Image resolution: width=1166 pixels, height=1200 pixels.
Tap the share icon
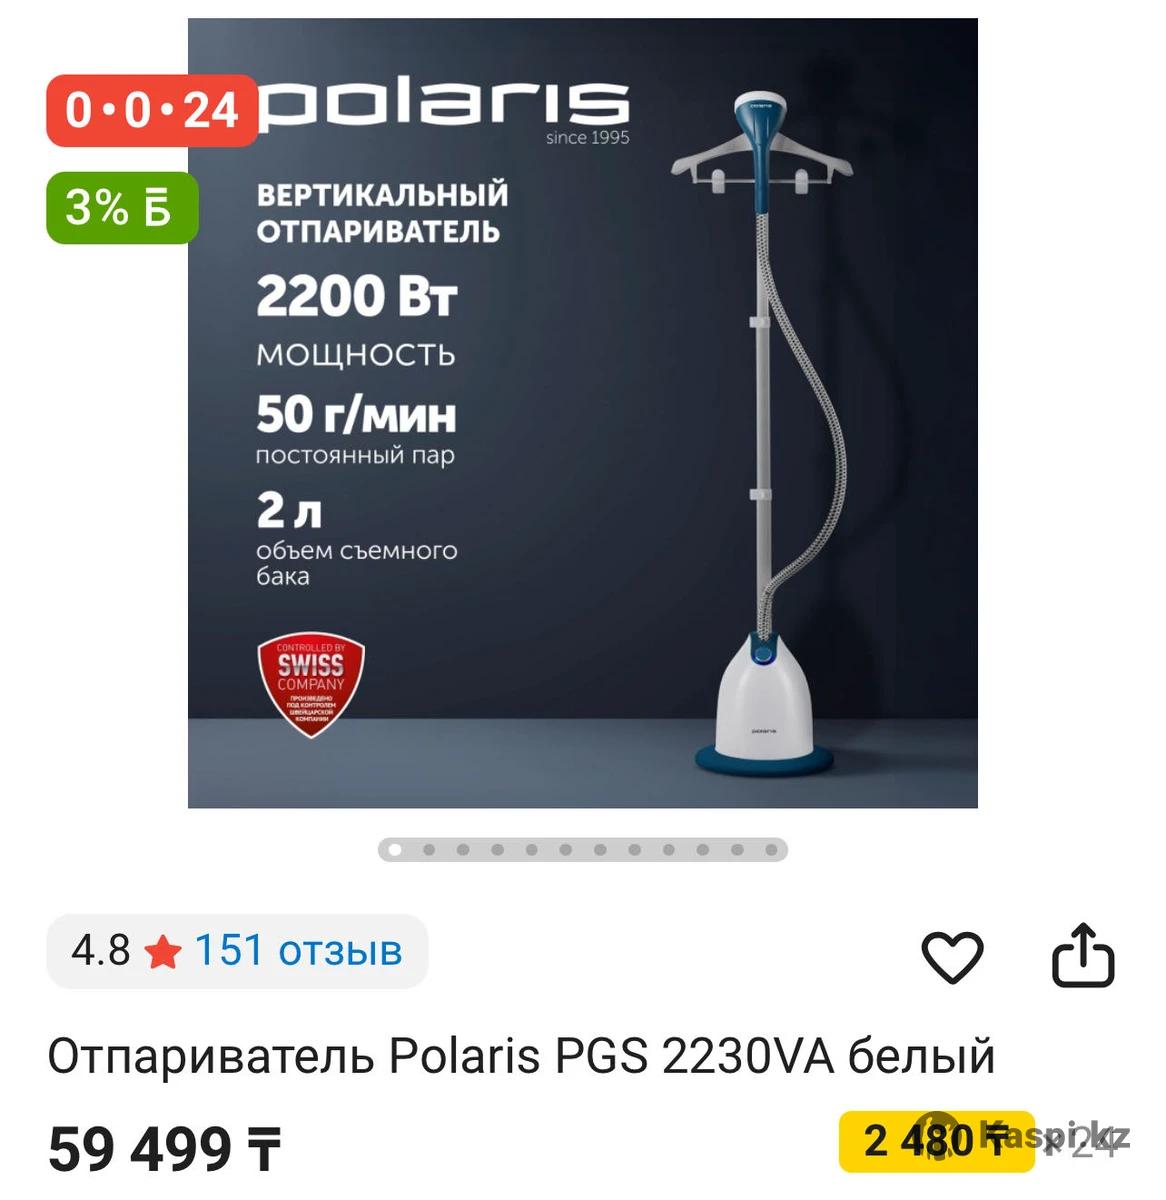(1083, 956)
